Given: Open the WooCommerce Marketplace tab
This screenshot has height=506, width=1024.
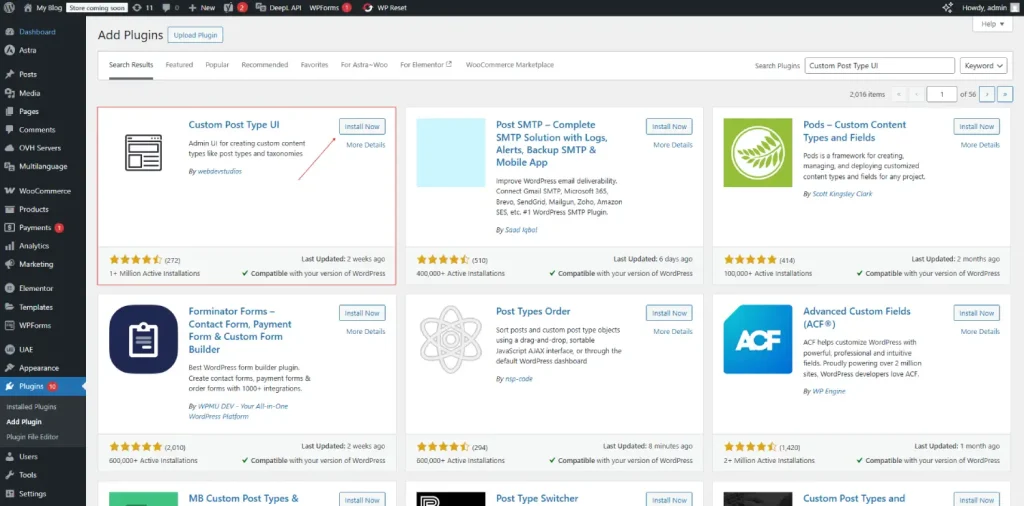Looking at the screenshot, I should (509, 65).
